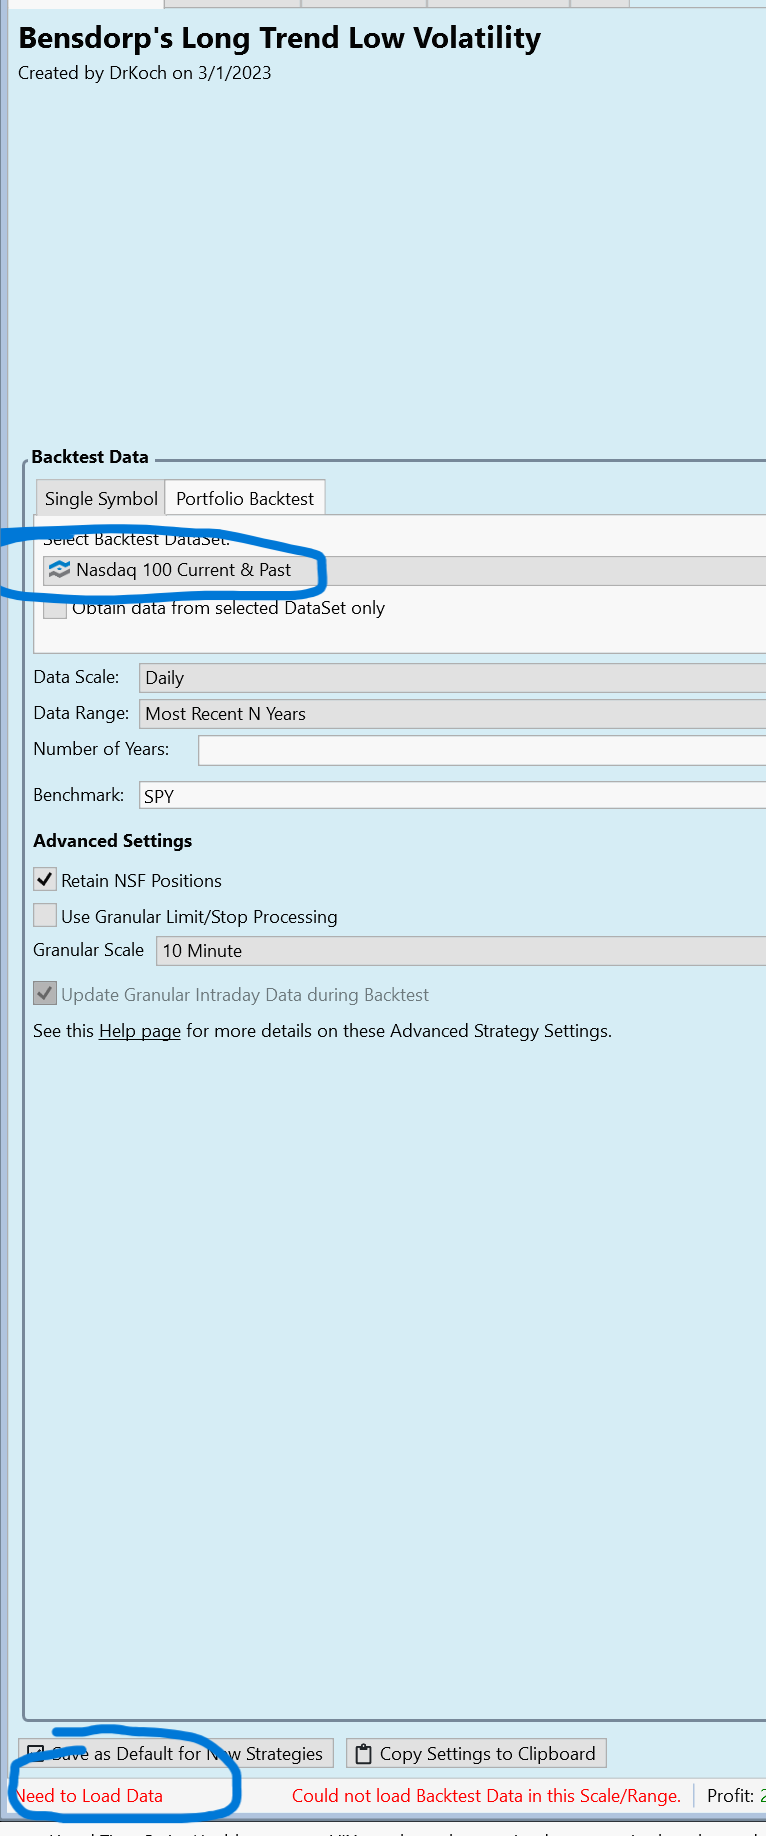Click the Need to Load Data status
Viewport: 766px width, 1836px height.
click(x=90, y=1796)
